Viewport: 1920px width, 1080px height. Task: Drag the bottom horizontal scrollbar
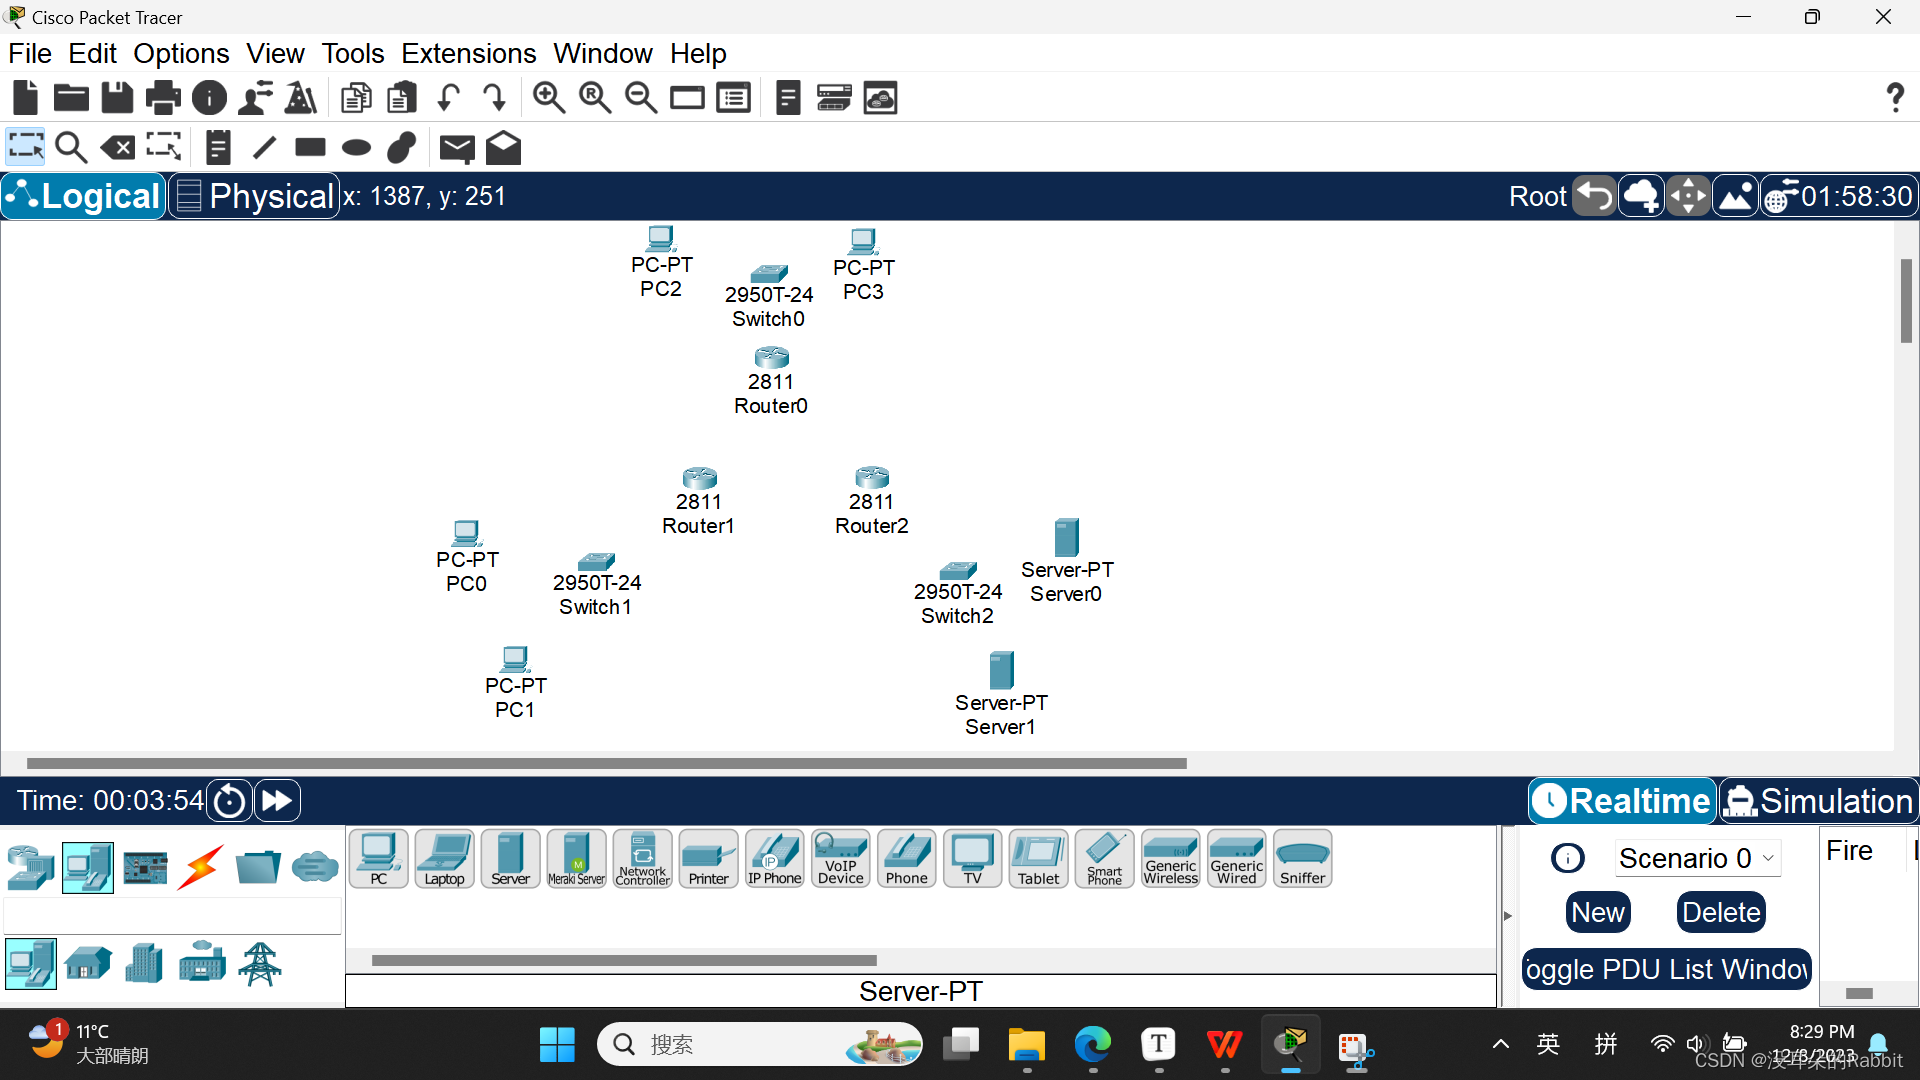coord(605,762)
